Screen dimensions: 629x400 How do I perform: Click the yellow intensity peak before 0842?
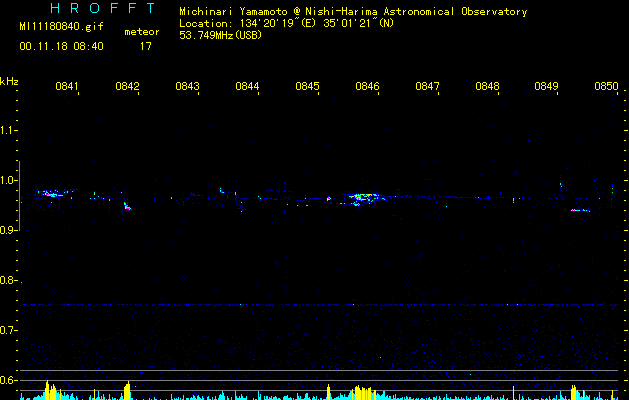click(x=127, y=390)
